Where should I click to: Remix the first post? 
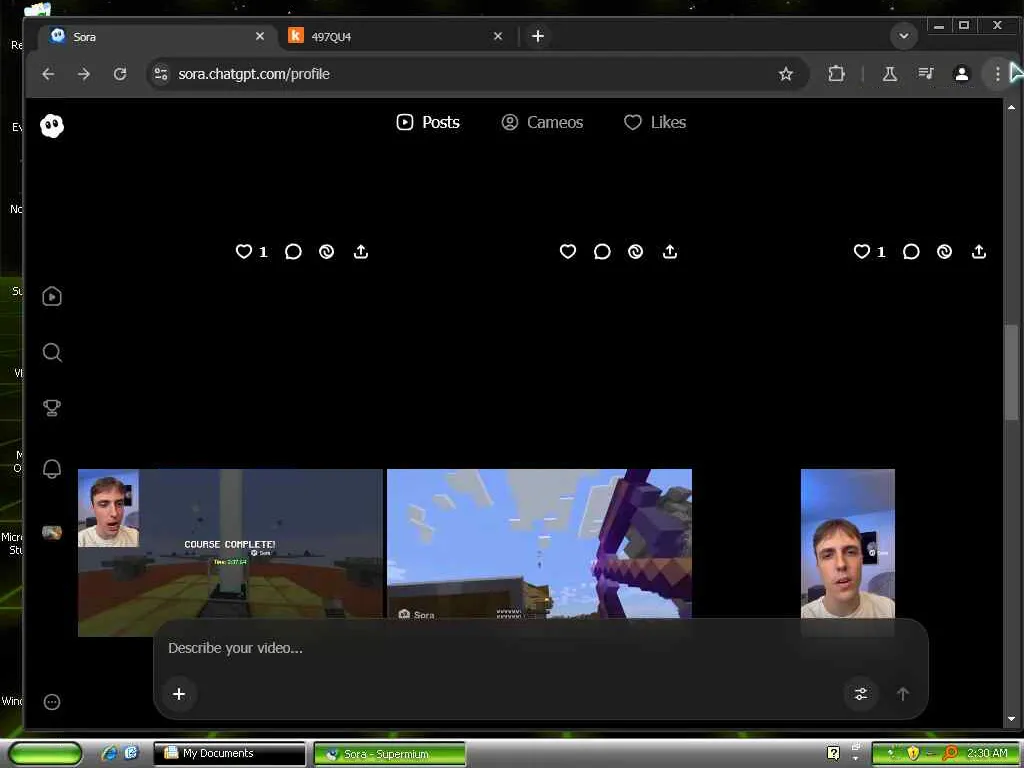327,251
